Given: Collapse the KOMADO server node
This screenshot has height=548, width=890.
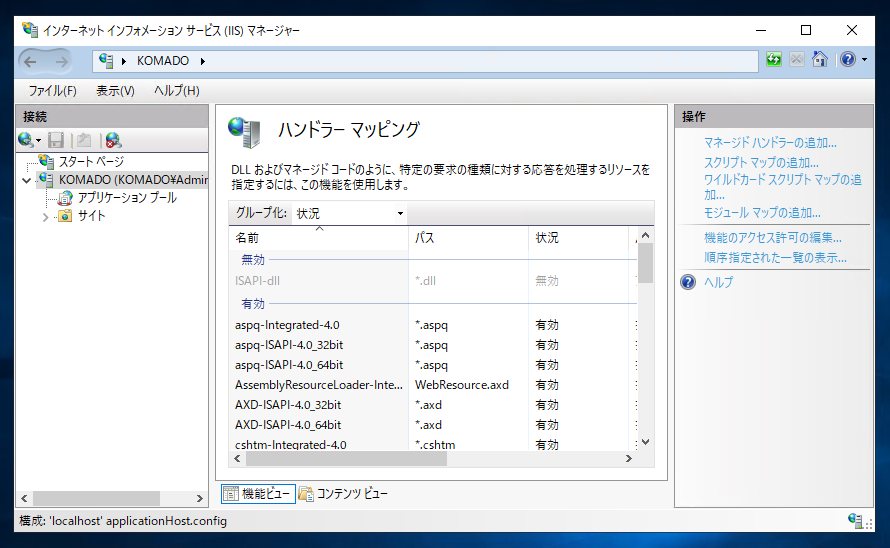Looking at the screenshot, I should click(x=27, y=181).
